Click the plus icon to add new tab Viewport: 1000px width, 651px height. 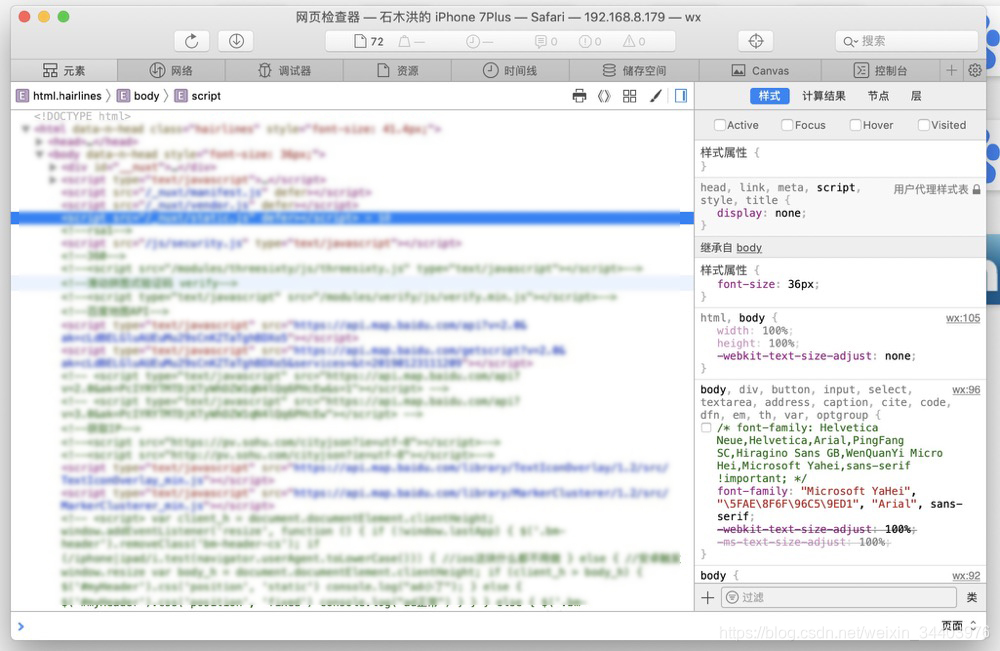click(952, 70)
